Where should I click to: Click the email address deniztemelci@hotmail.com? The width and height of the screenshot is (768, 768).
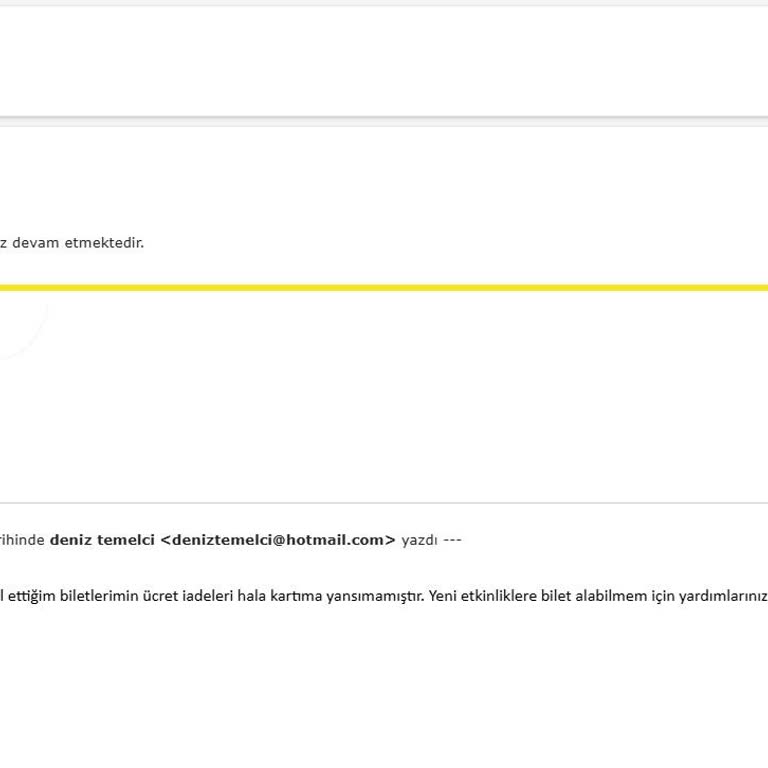tap(278, 540)
